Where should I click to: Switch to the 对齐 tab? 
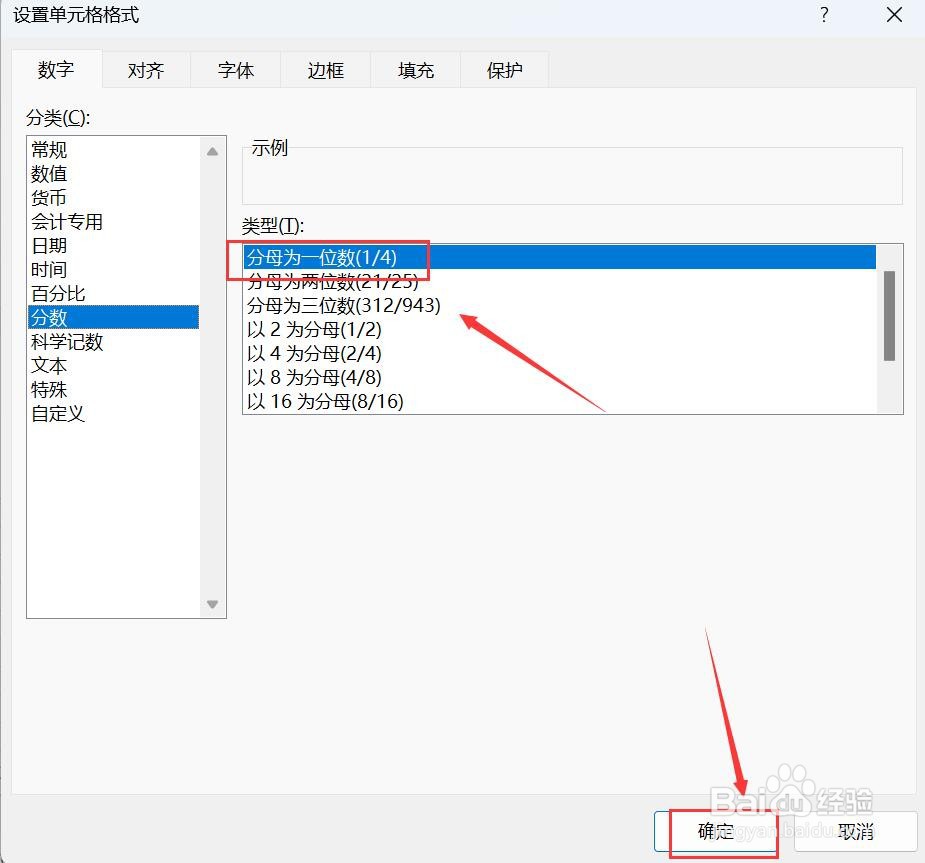(x=146, y=70)
